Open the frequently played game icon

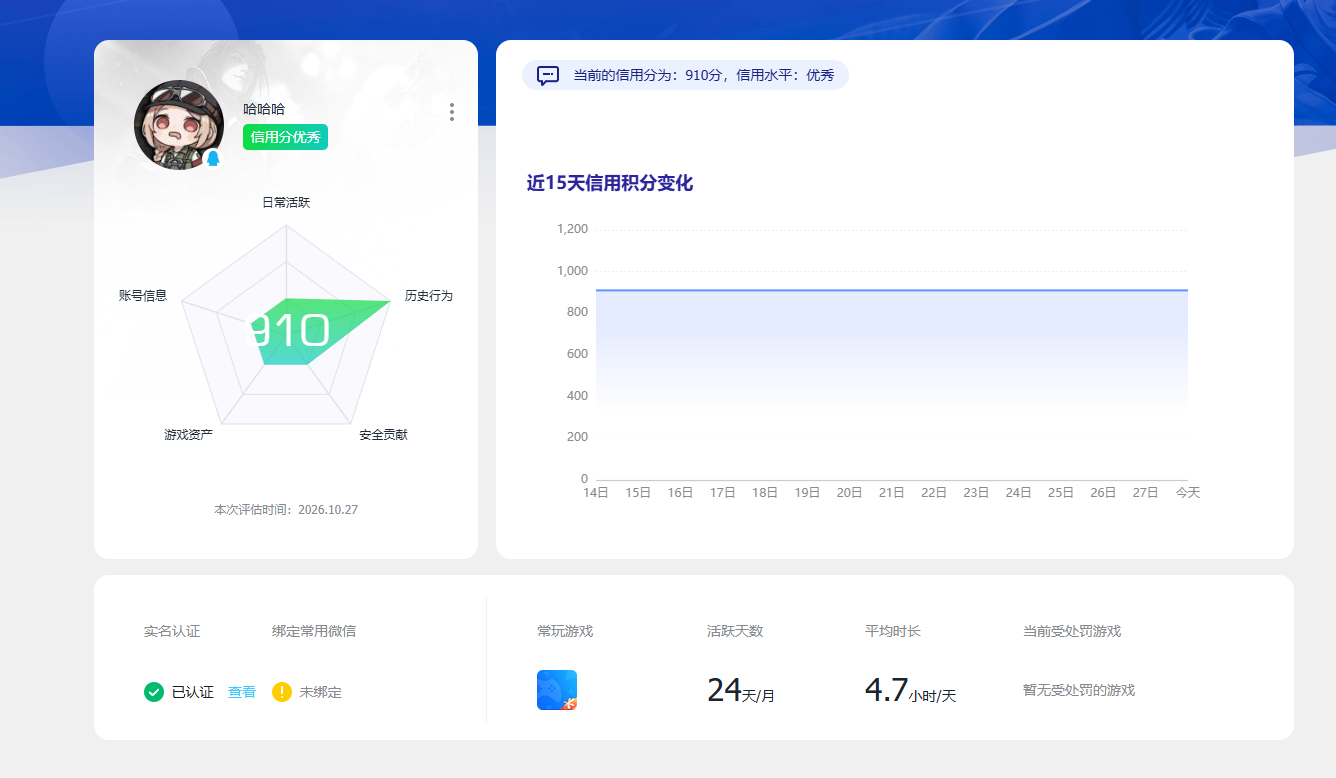point(557,690)
